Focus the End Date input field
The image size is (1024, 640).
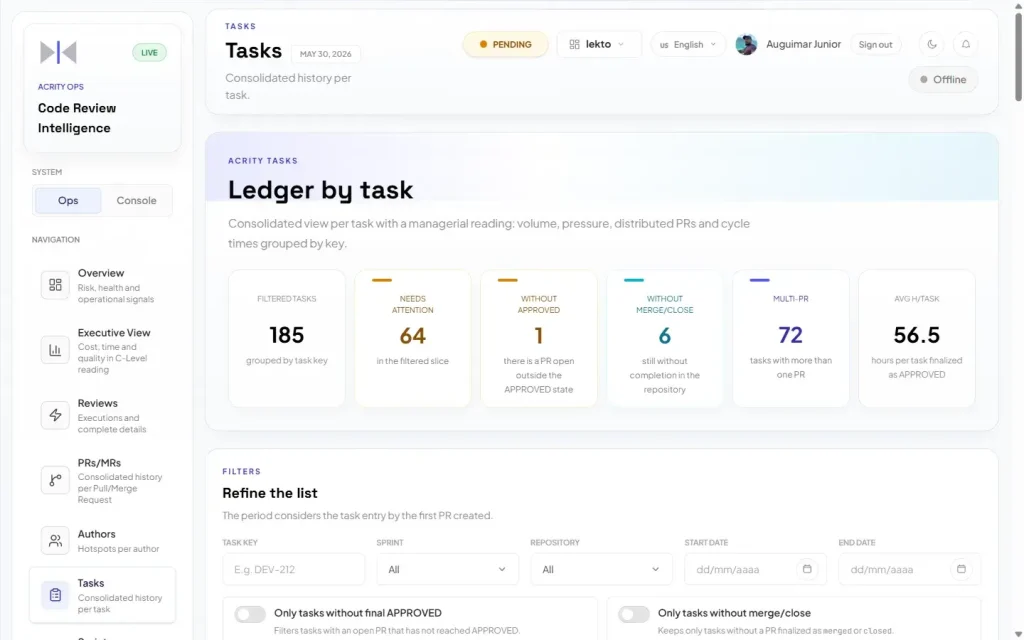click(910, 569)
